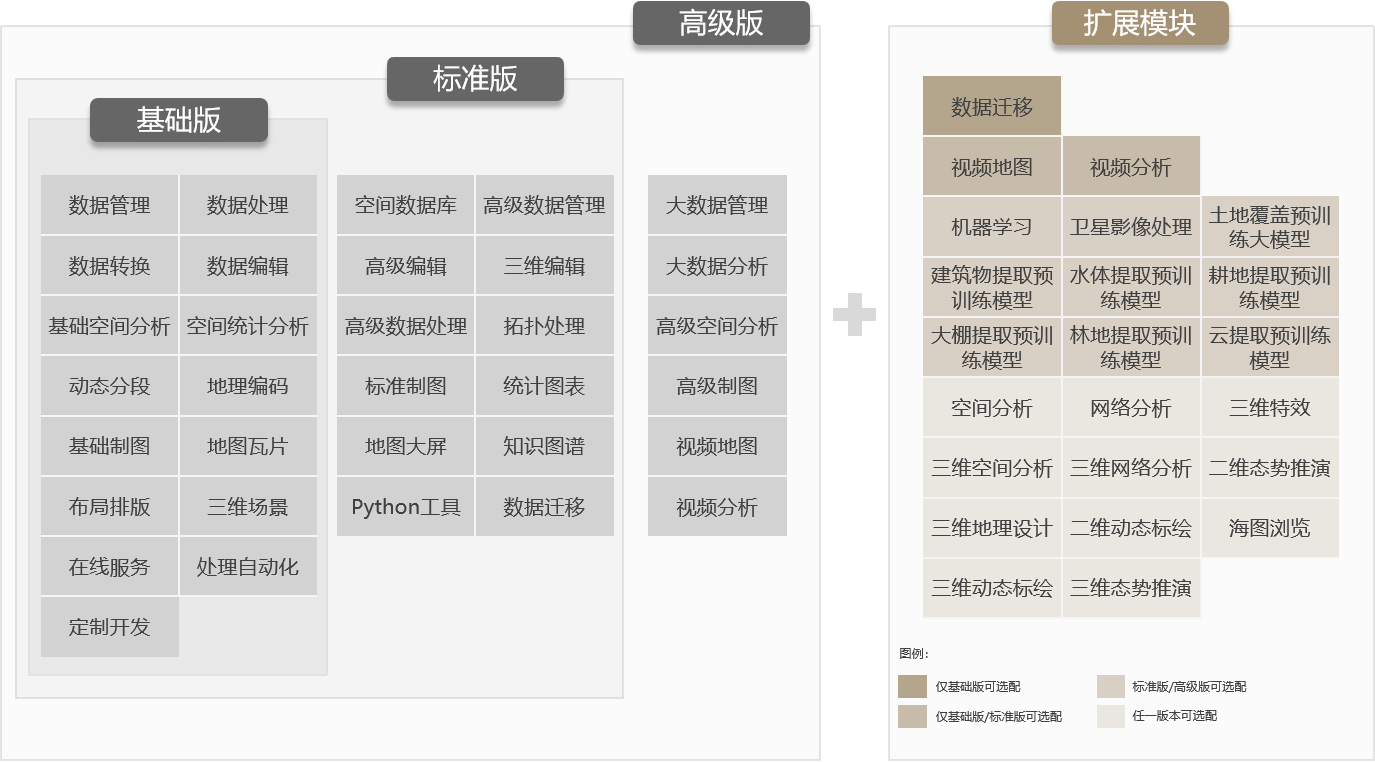Screen dimensions: 1375x762
Task: Select the 大数据分析 tile
Action: click(717, 266)
